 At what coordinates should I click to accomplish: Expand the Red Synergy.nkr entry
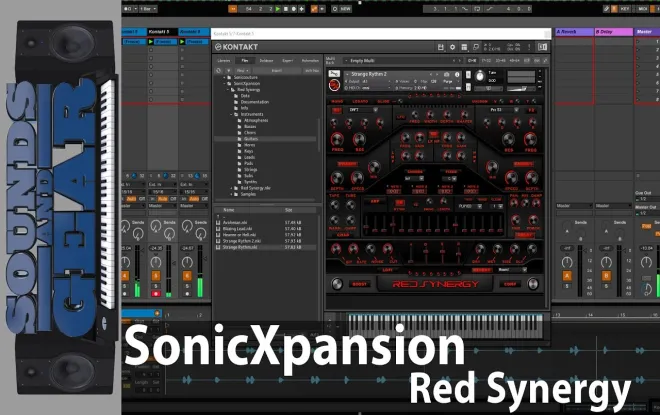tap(232, 188)
